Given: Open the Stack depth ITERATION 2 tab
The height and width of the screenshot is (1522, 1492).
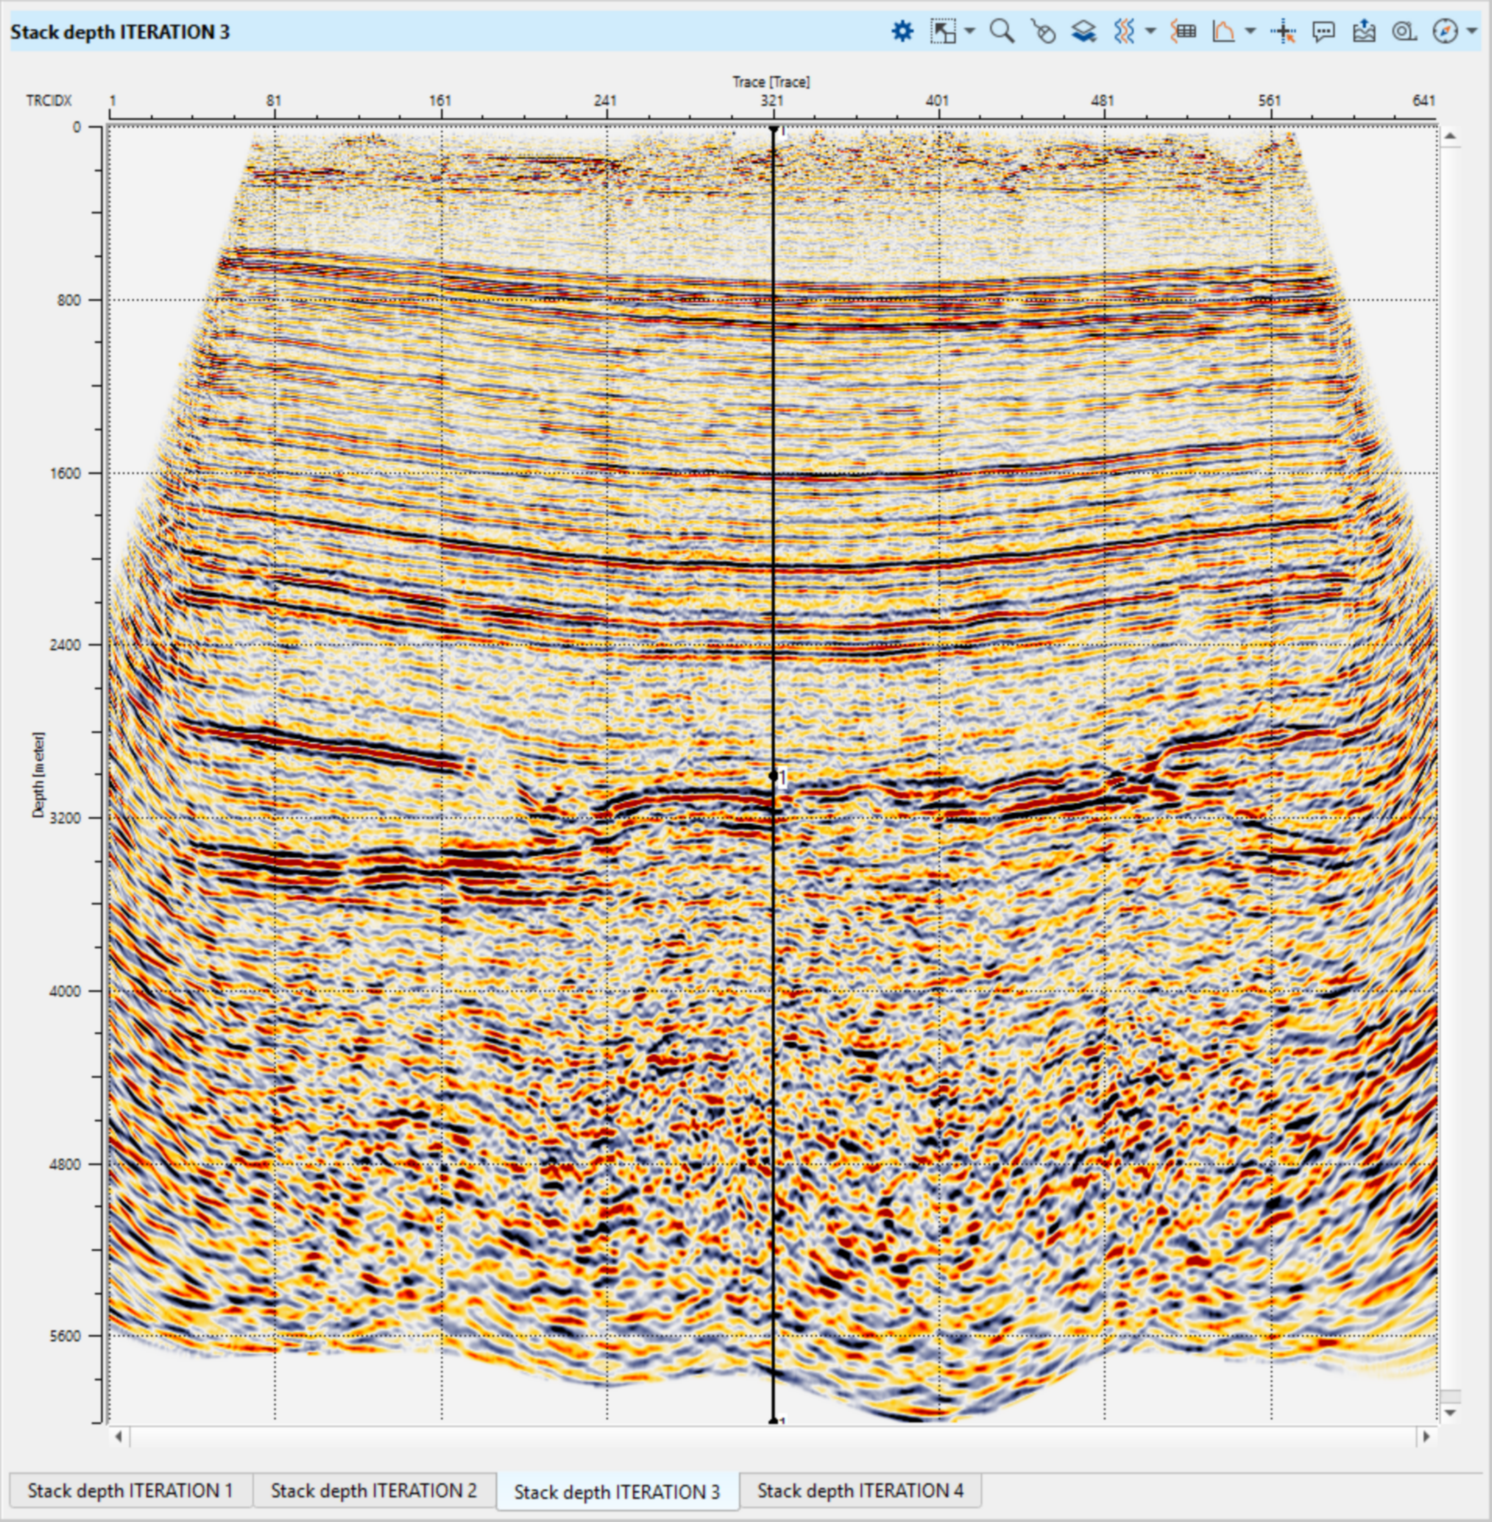Looking at the screenshot, I should click(x=374, y=1491).
